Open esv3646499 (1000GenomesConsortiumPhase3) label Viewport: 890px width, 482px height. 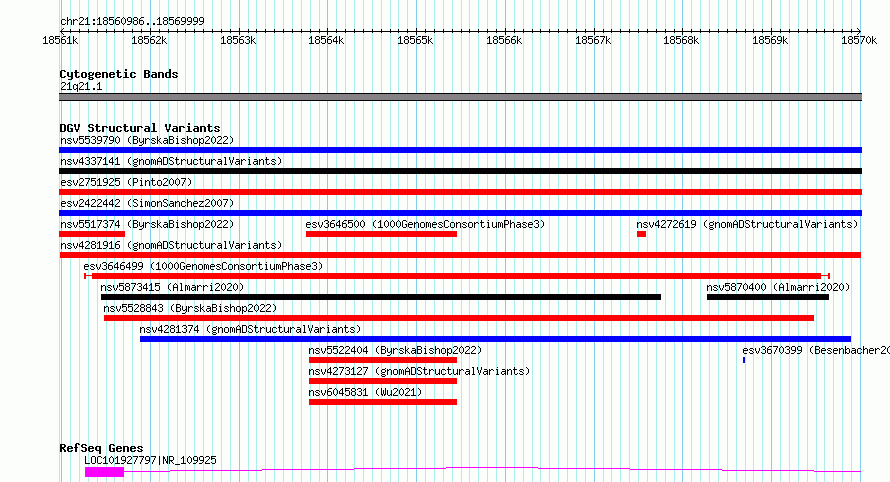(203, 266)
